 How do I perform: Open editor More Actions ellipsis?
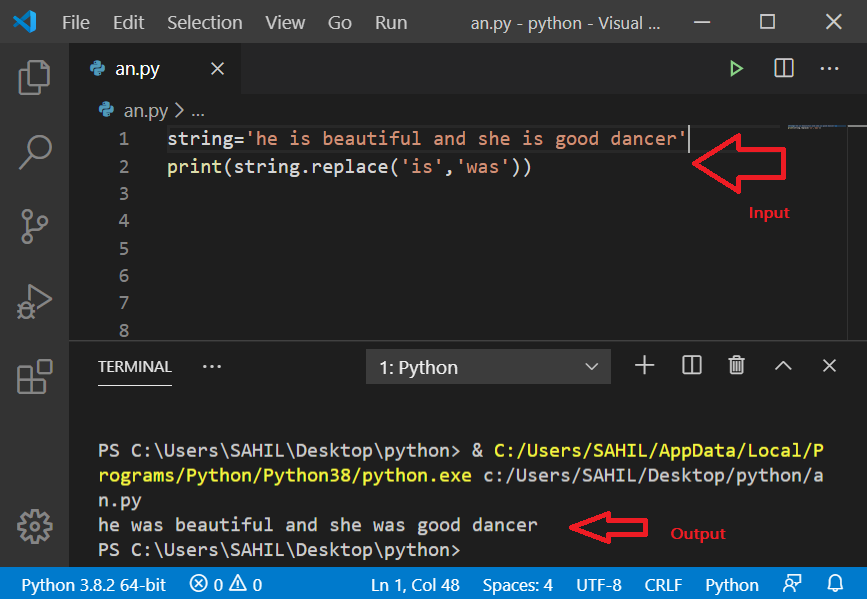pos(829,69)
